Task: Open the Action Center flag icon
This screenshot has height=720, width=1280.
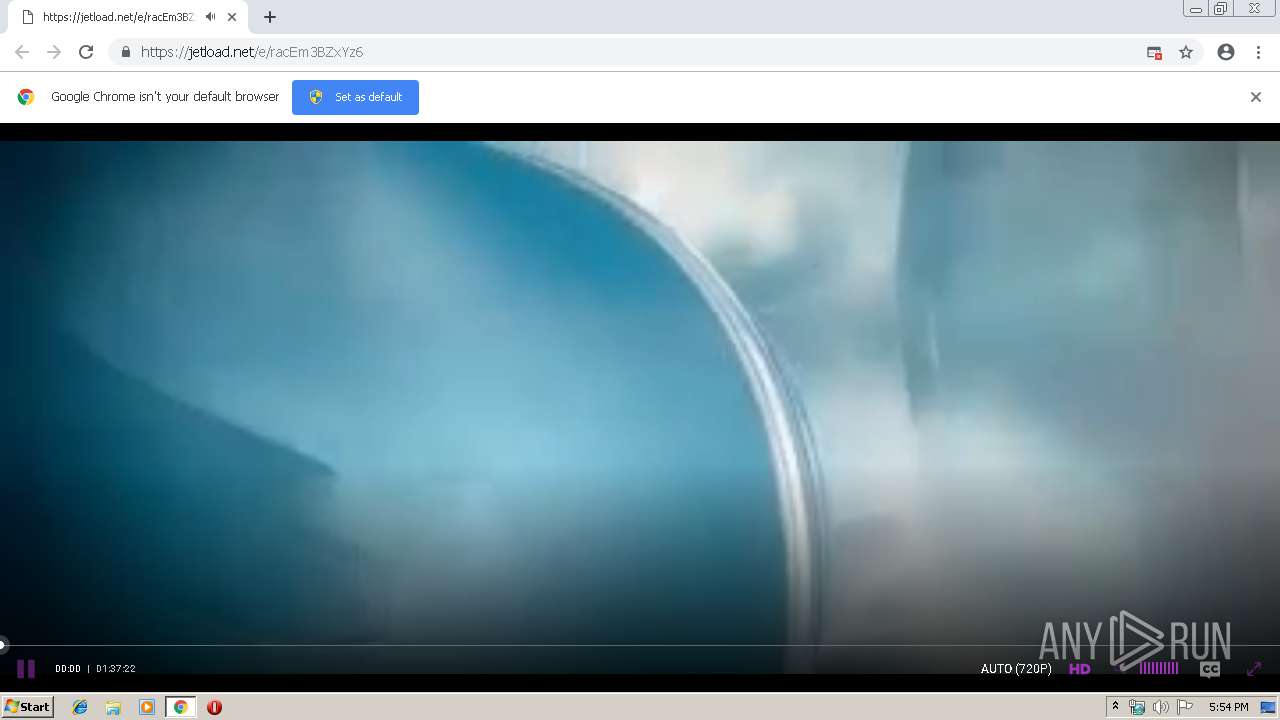Action: point(1185,707)
